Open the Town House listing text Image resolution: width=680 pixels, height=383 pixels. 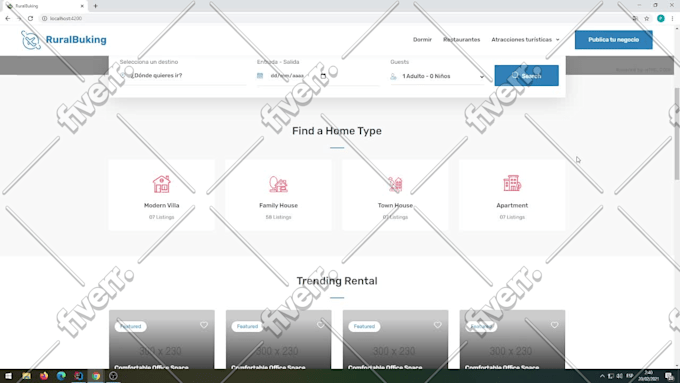point(395,206)
